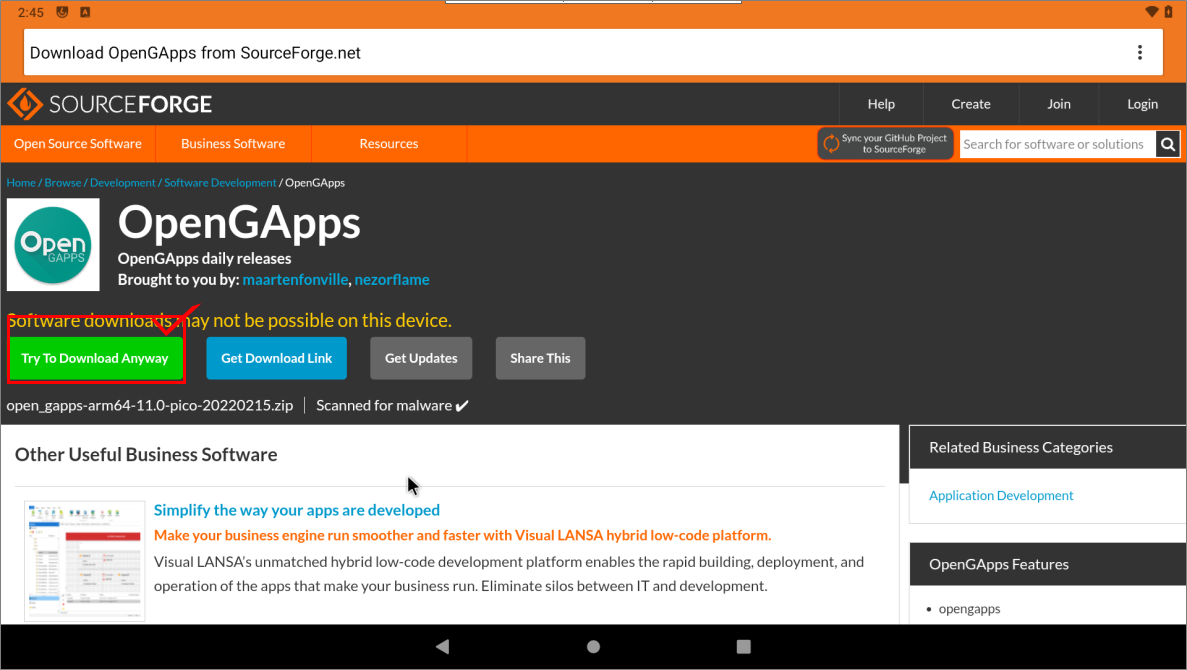Open the nezorflame author link

[392, 279]
